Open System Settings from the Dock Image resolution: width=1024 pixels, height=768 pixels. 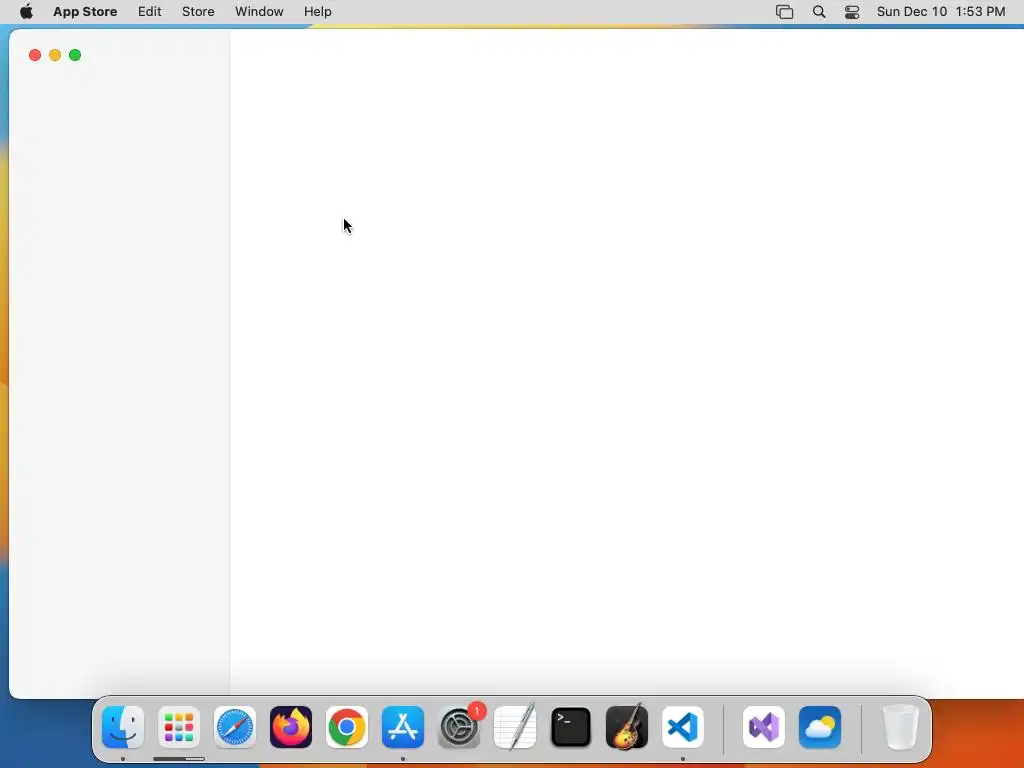click(459, 727)
